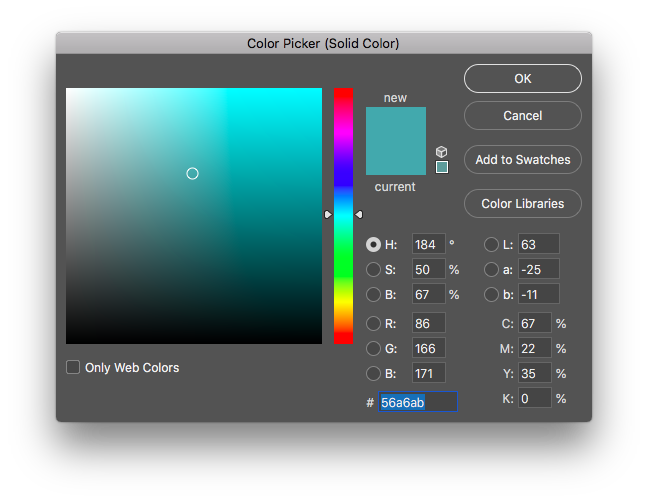648x502 pixels.
Task: Click the circular color marker in the color field
Action: pyautogui.click(x=192, y=174)
